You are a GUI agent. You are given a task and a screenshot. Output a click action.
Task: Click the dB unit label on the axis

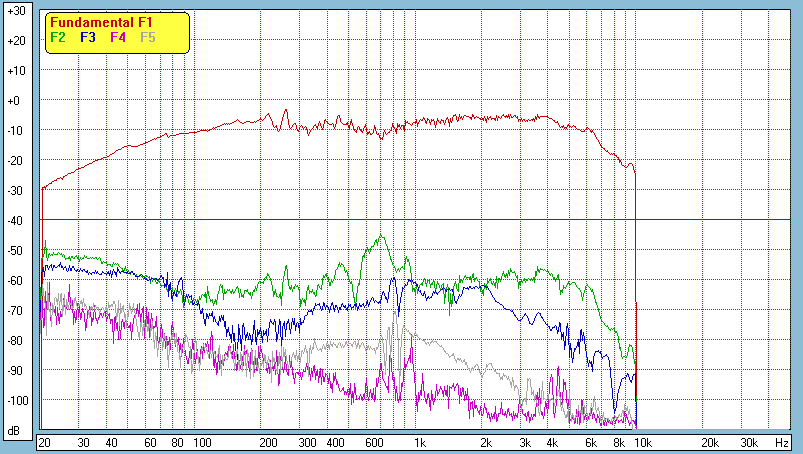[15, 432]
